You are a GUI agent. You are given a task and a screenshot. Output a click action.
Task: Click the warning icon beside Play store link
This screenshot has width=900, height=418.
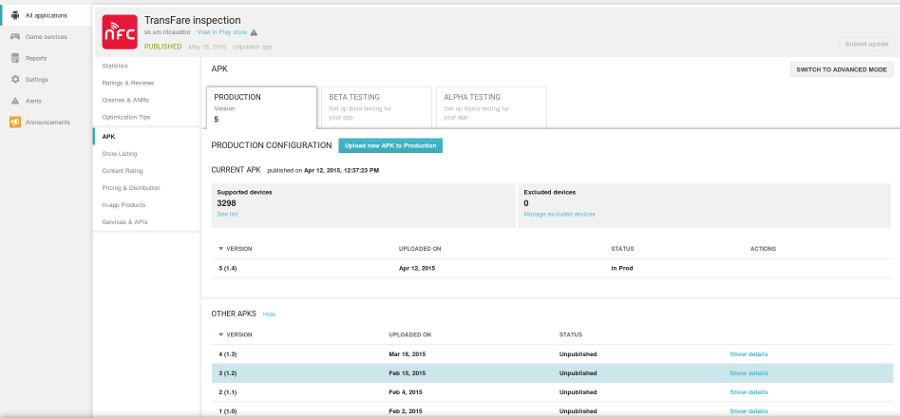254,33
